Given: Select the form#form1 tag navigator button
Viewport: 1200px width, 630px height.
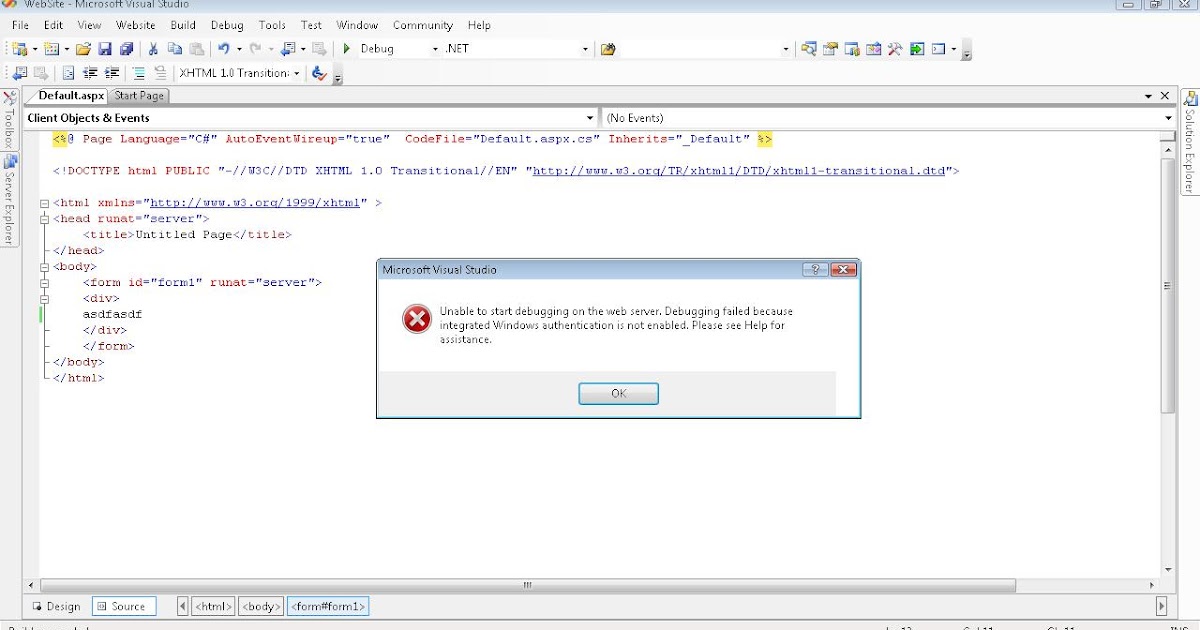Looking at the screenshot, I should pos(328,606).
